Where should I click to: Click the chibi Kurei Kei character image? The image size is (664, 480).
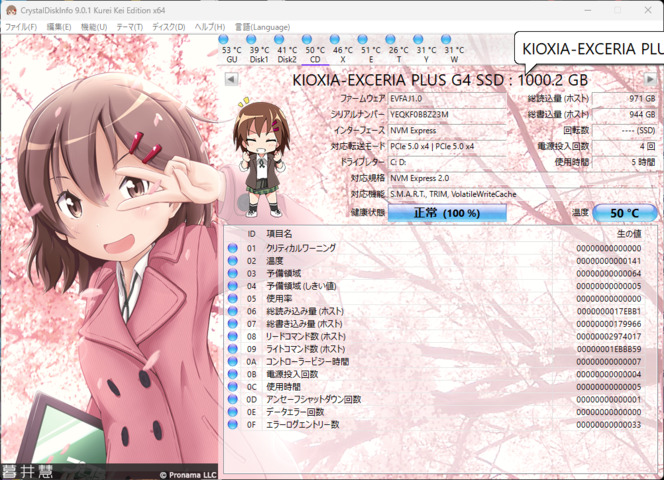261,158
